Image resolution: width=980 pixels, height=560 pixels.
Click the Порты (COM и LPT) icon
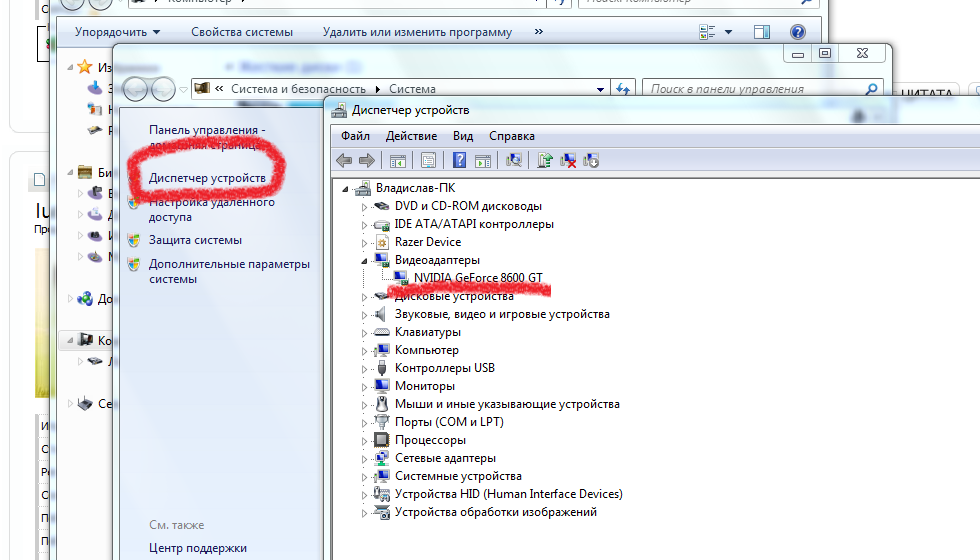pos(381,422)
